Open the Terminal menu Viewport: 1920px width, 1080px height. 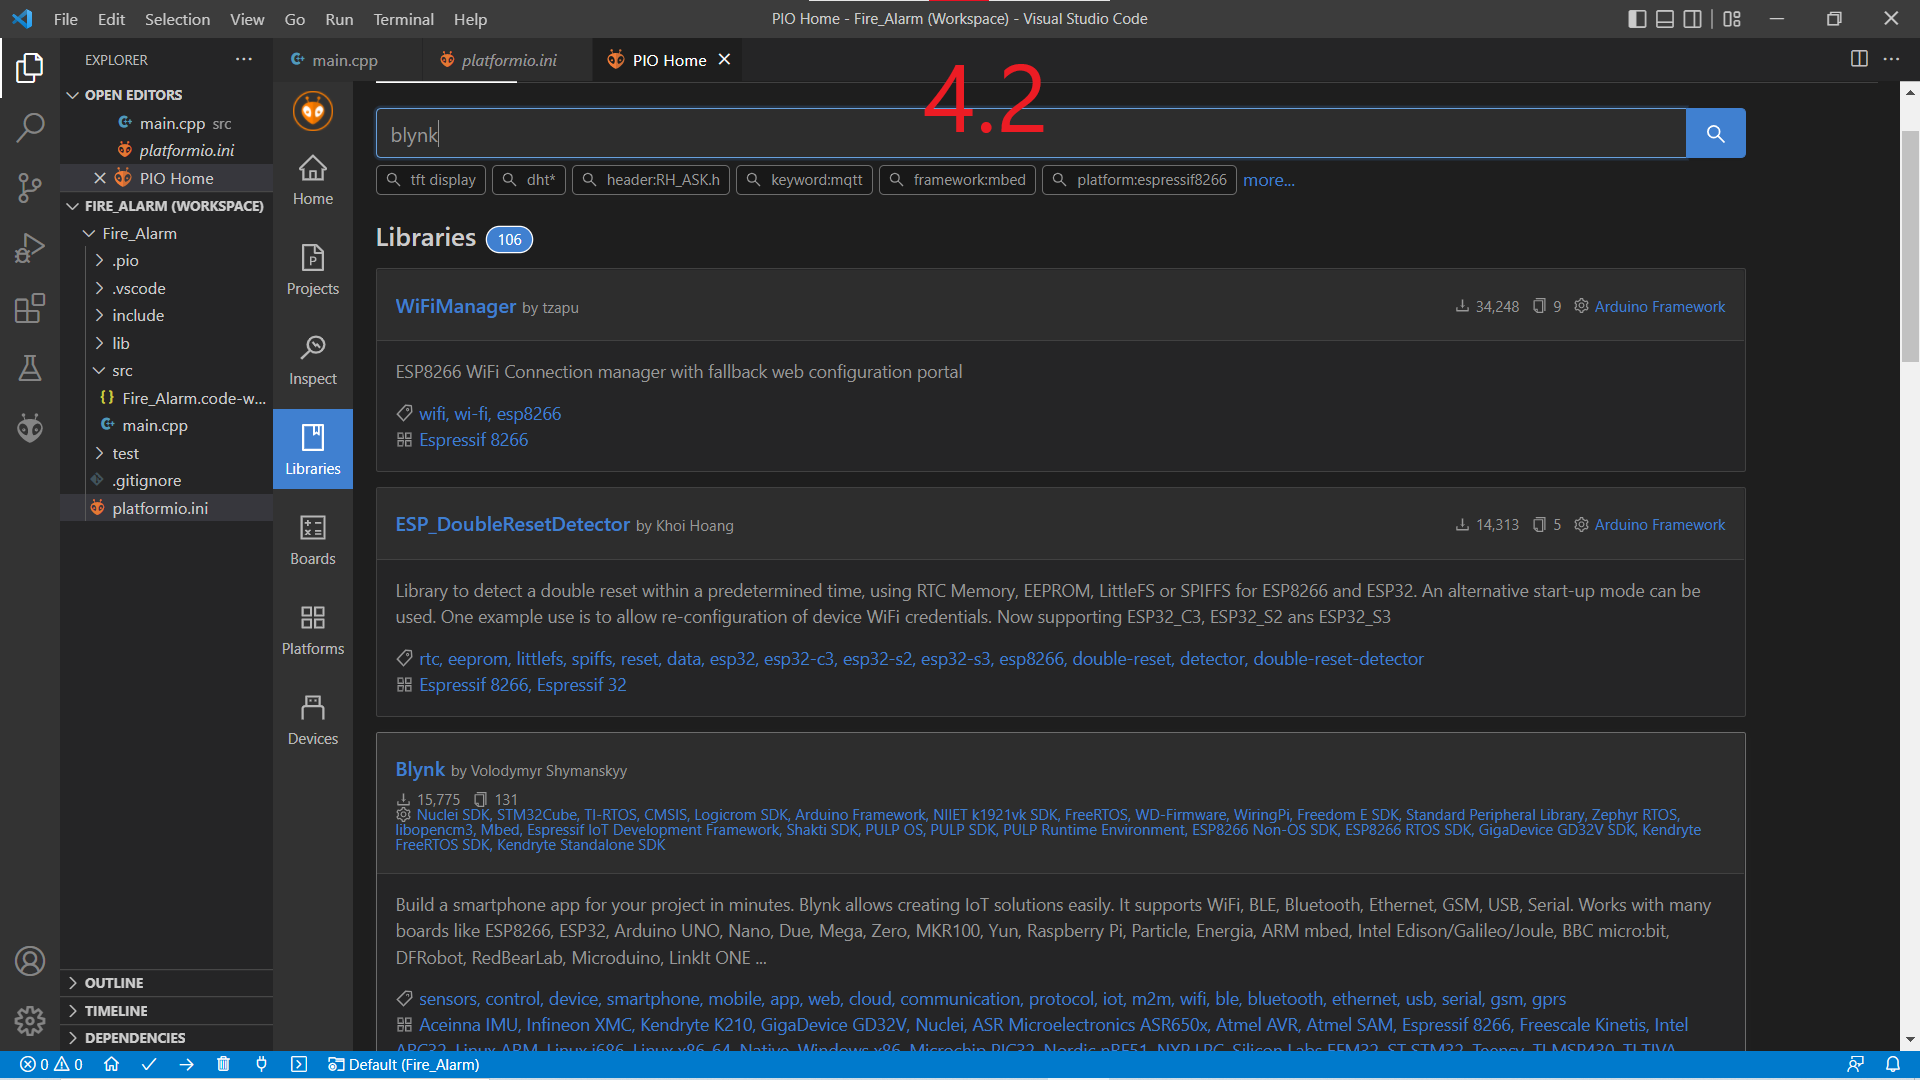coord(403,19)
